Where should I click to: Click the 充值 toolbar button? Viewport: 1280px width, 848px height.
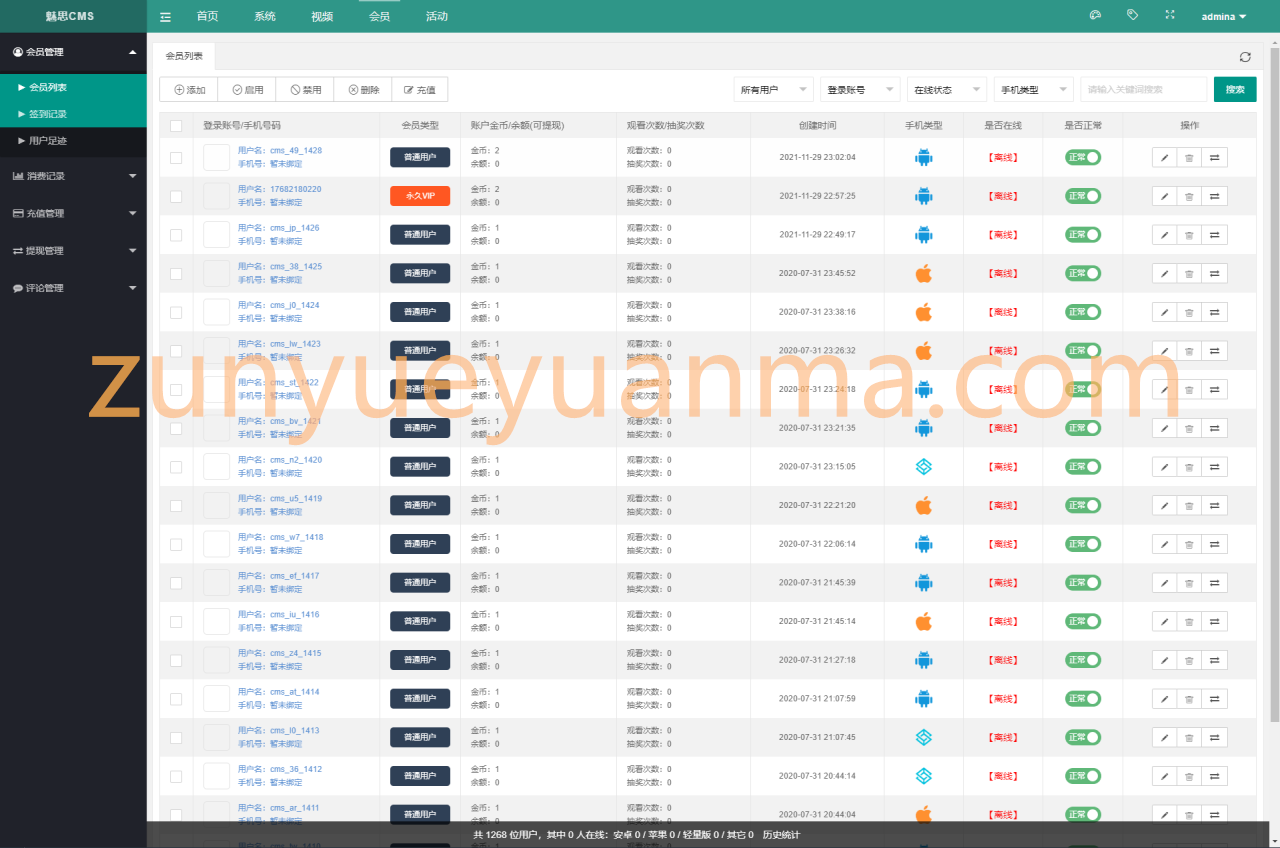[420, 89]
